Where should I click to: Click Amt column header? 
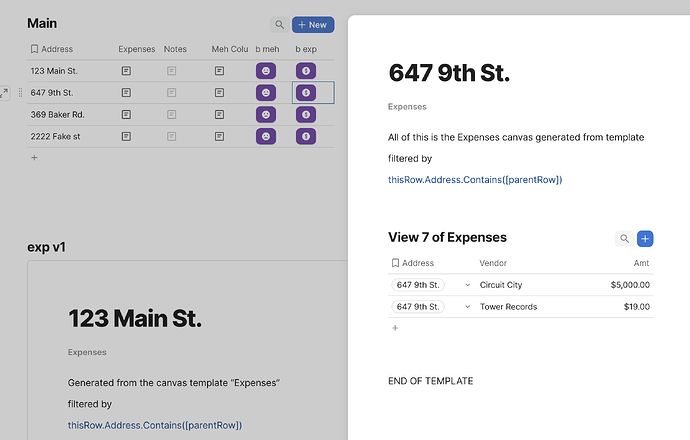tap(641, 263)
